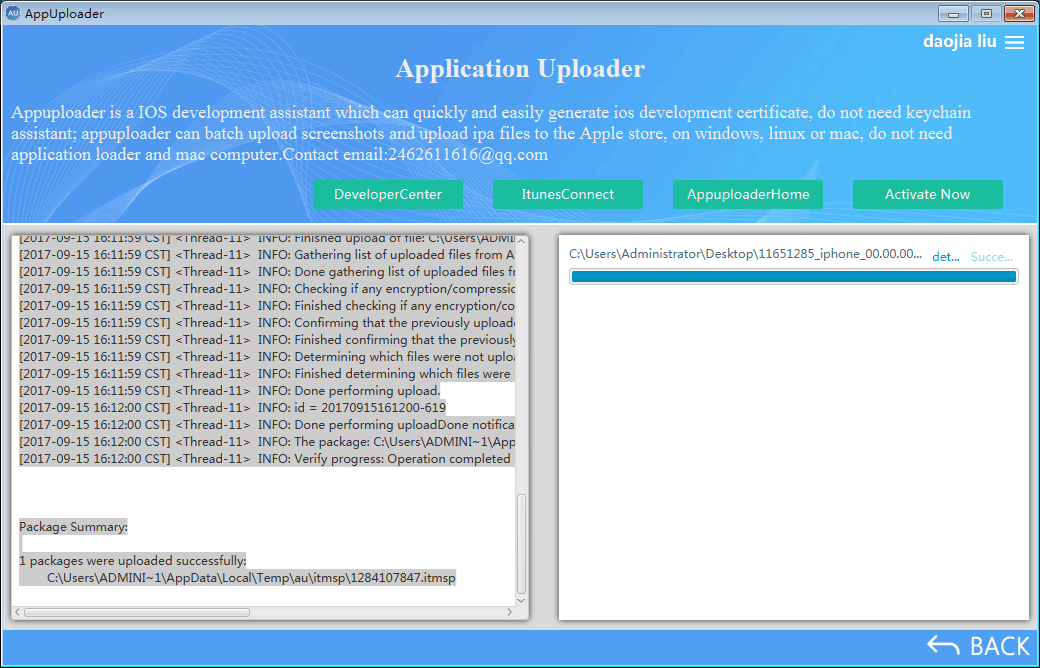Click 'Finished determining which files were' log line
The height and width of the screenshot is (668, 1040).
(267, 373)
